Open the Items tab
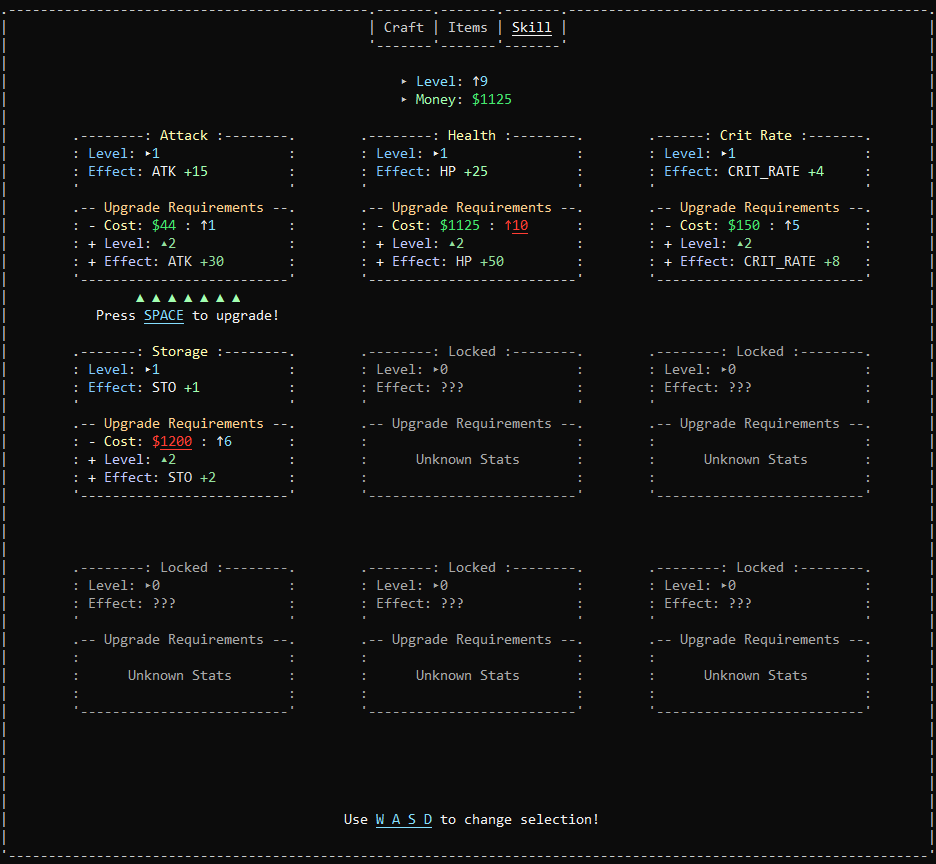Screen dimensions: 936x864 (467, 27)
